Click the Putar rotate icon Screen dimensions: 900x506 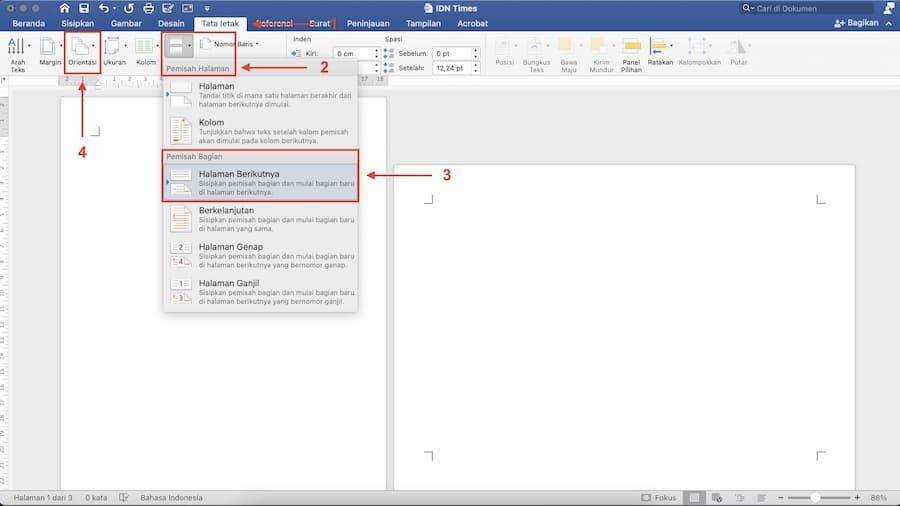point(738,46)
